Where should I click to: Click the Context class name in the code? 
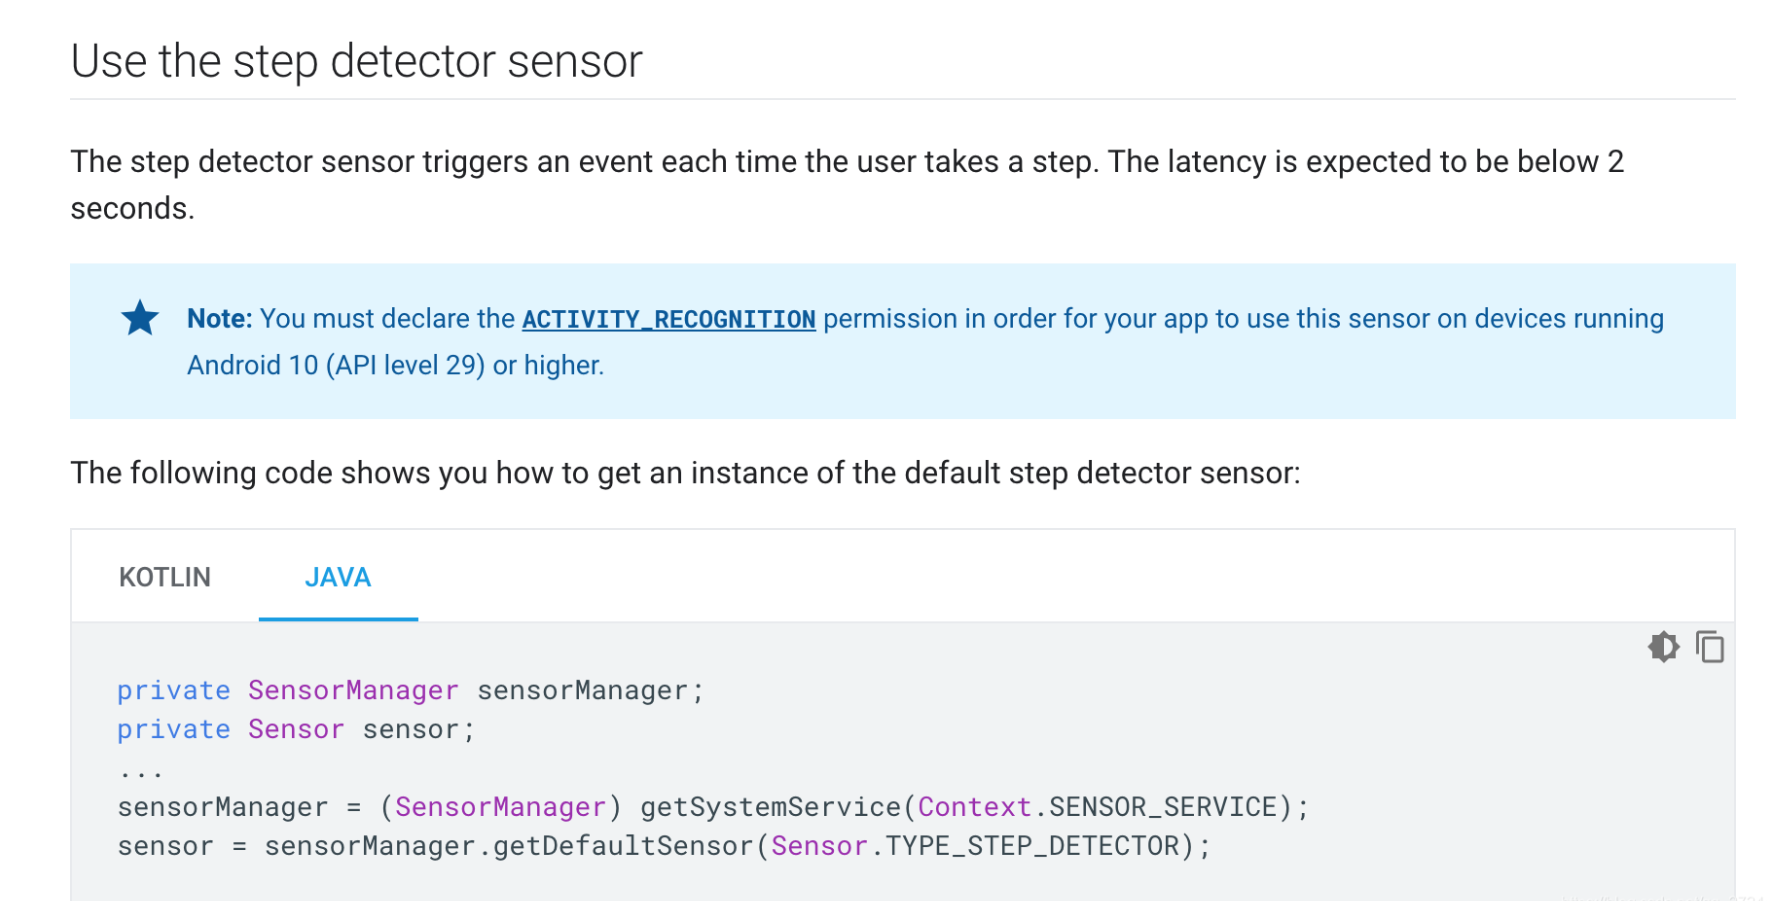(x=974, y=807)
